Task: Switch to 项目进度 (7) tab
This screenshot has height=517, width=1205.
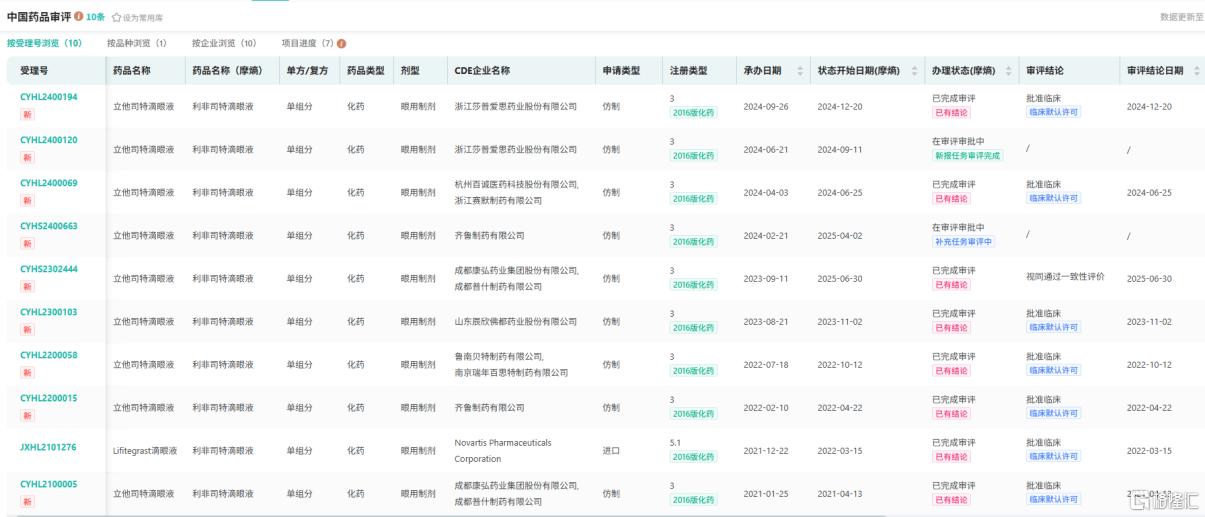Action: click(307, 44)
